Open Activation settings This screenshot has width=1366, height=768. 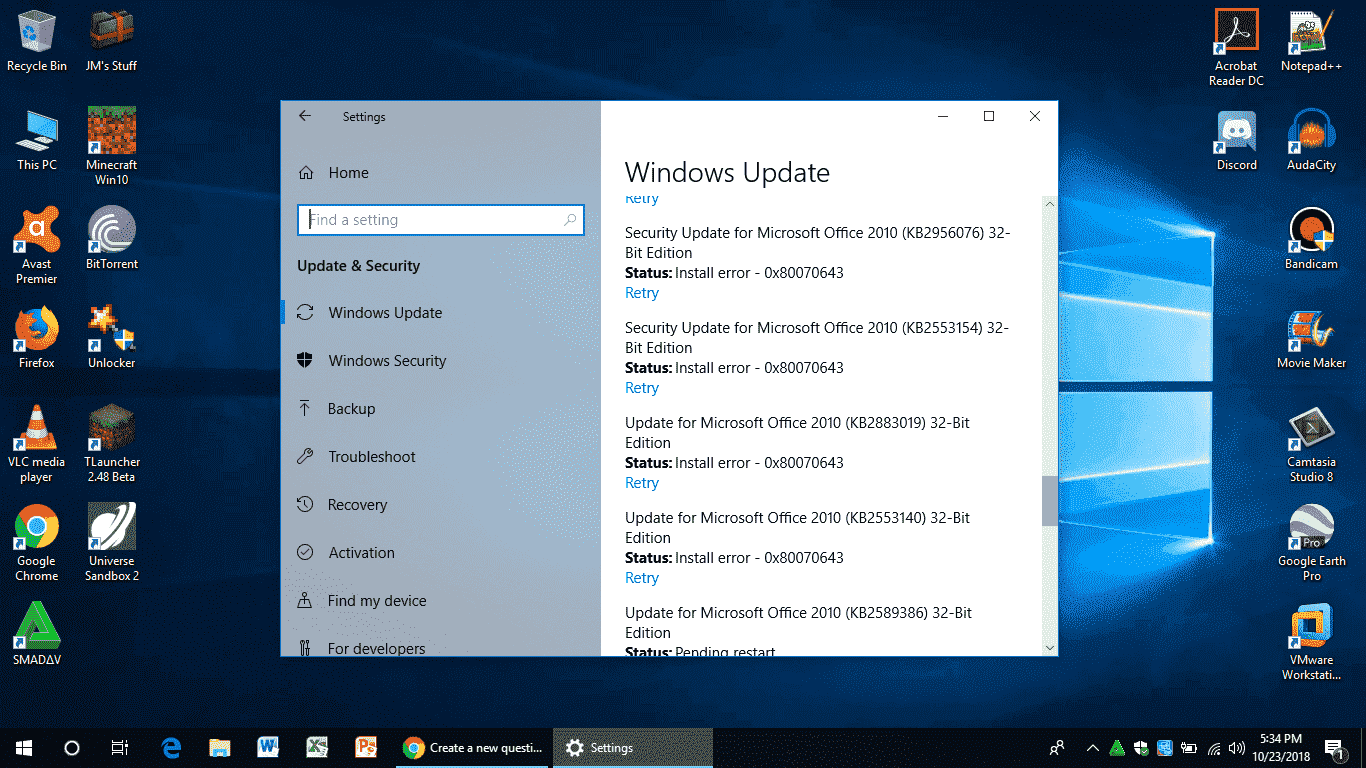pos(440,553)
